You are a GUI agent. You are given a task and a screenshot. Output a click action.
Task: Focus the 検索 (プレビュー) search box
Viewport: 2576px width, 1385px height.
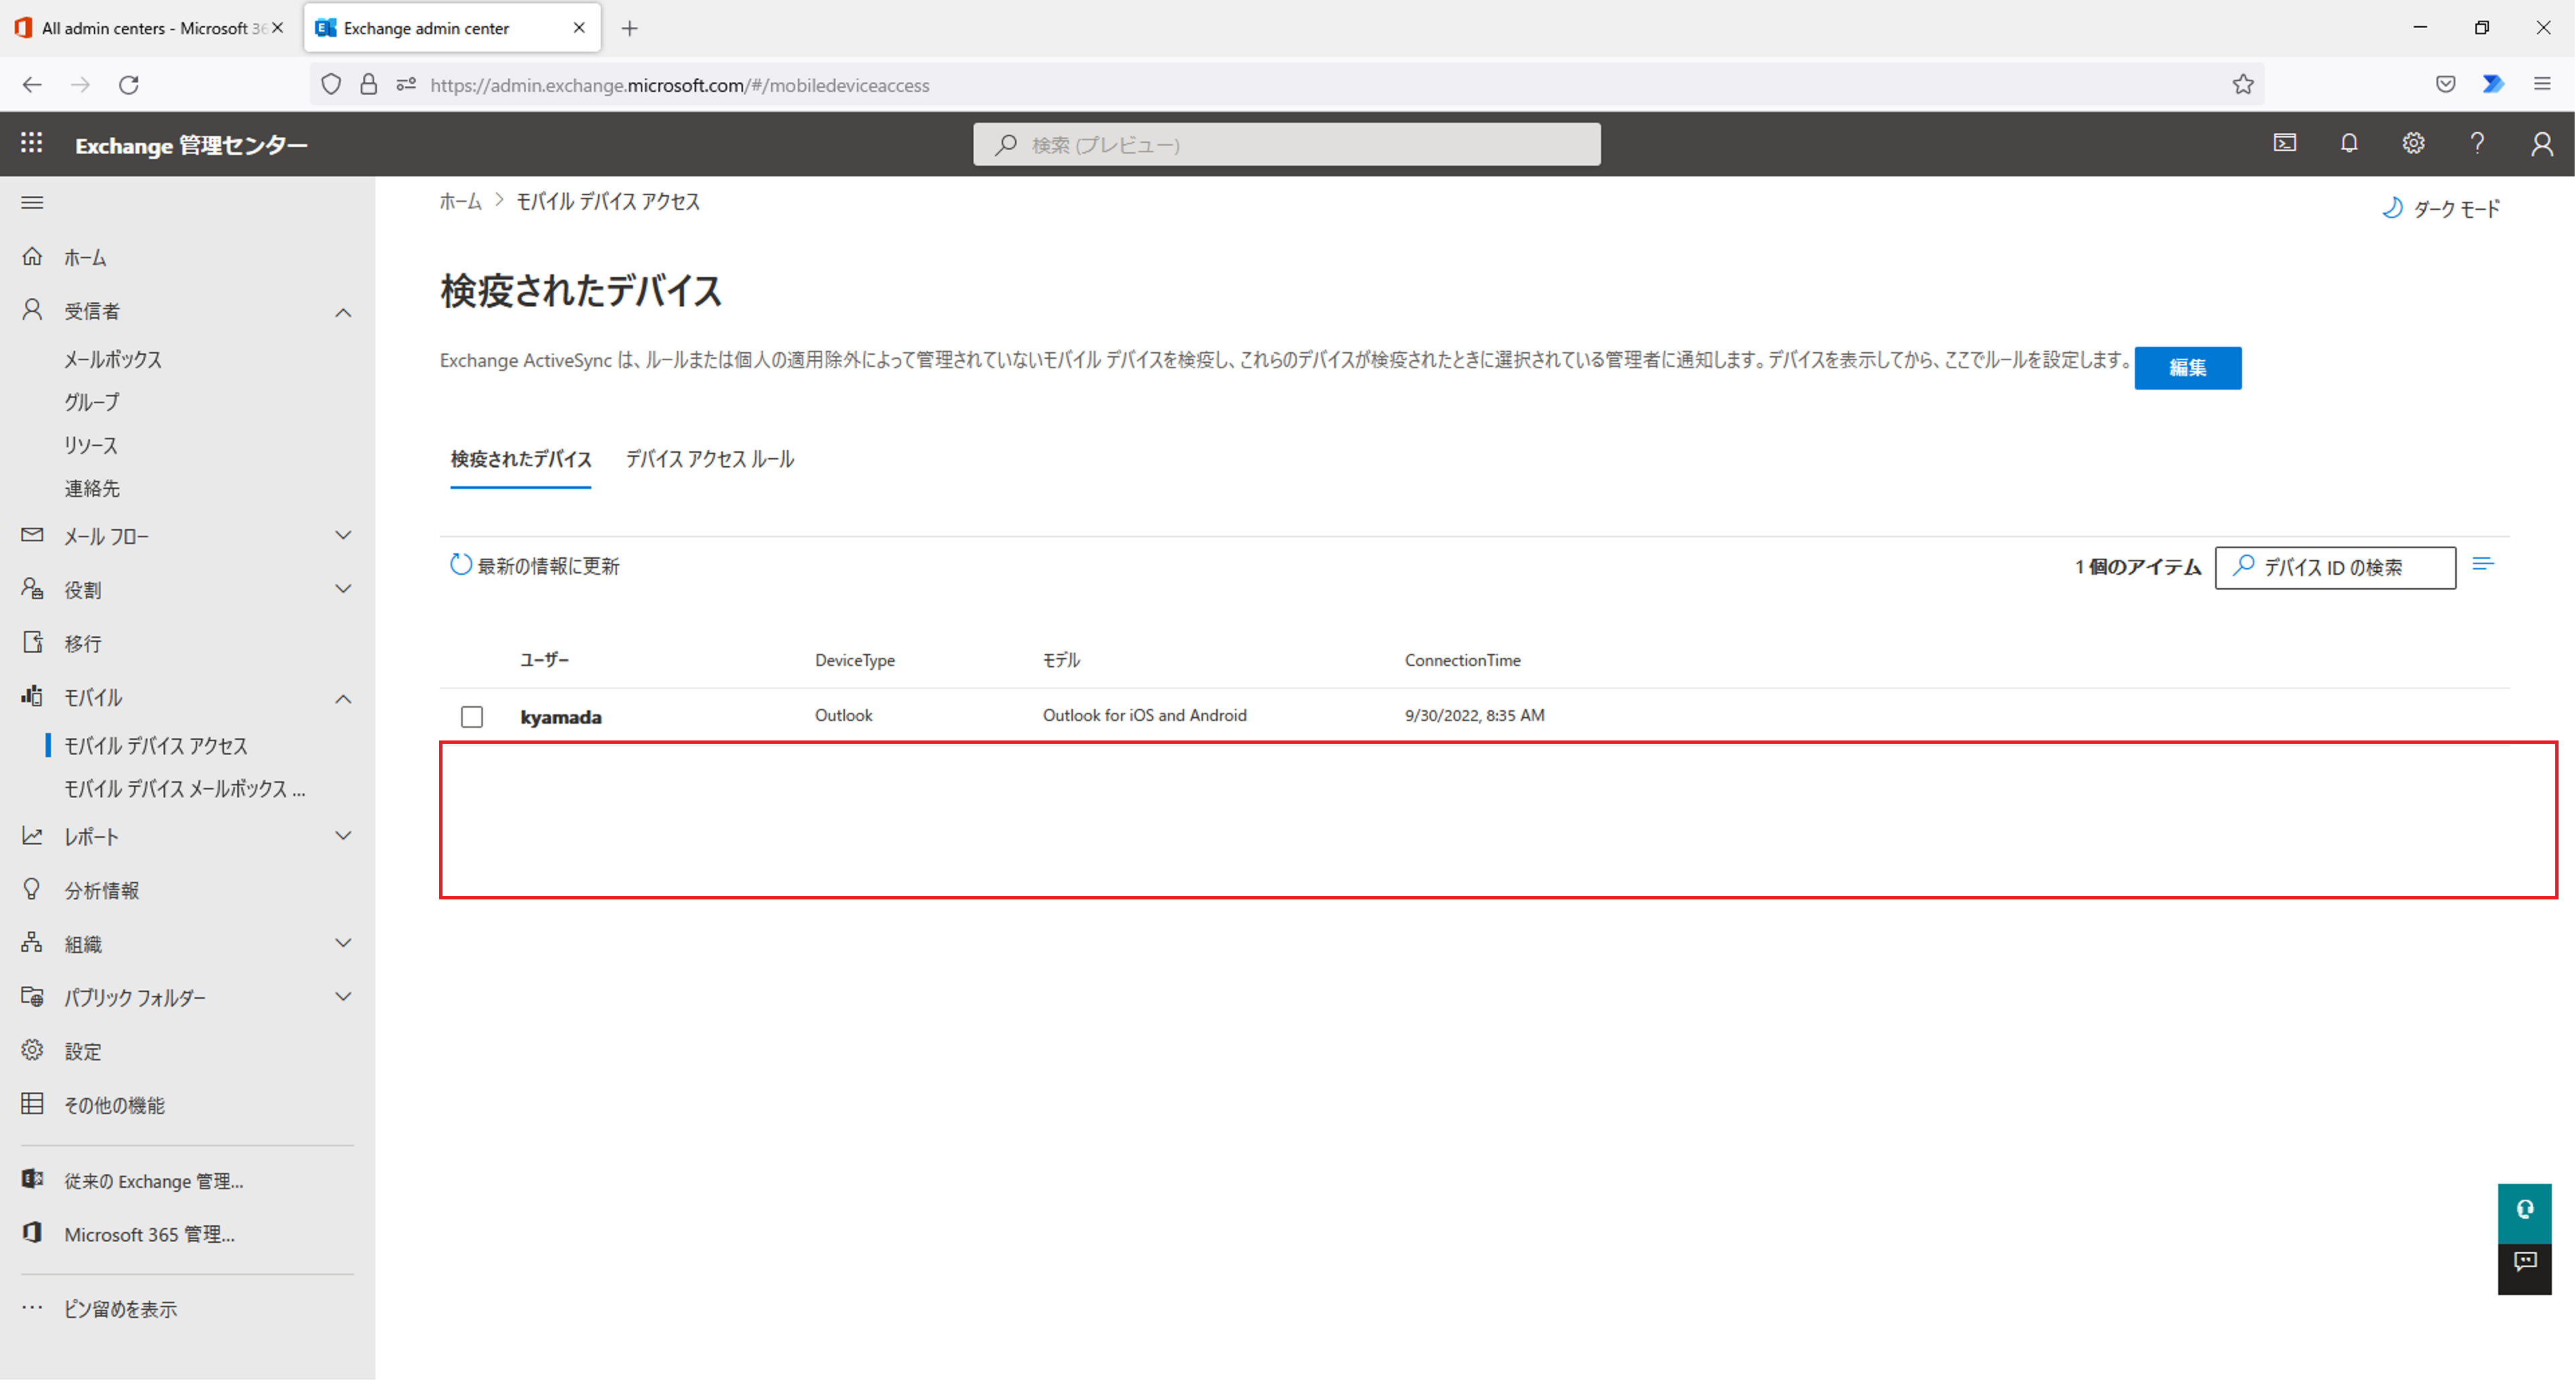click(1286, 144)
